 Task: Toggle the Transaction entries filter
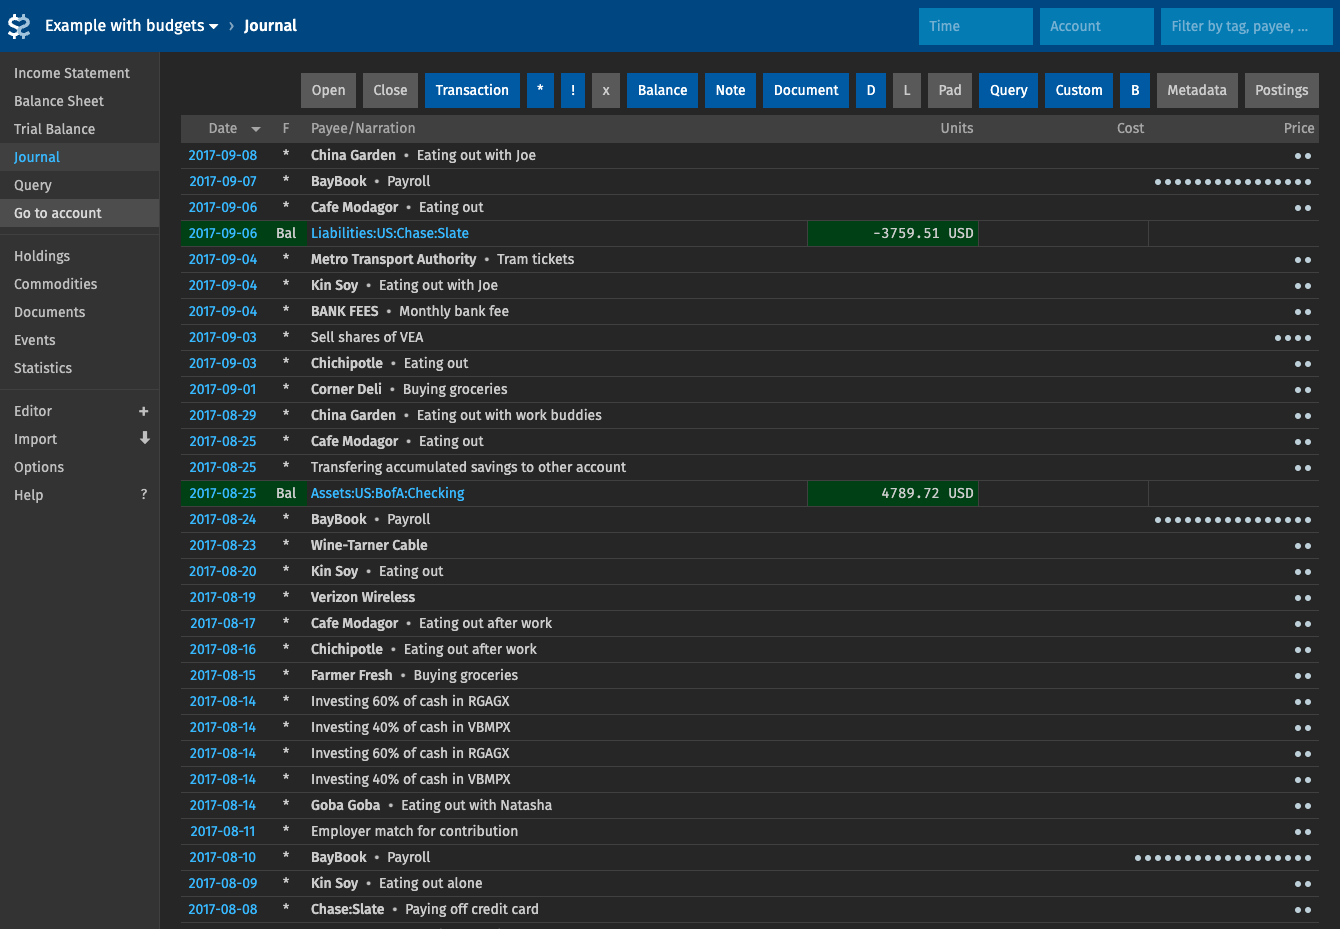click(472, 90)
